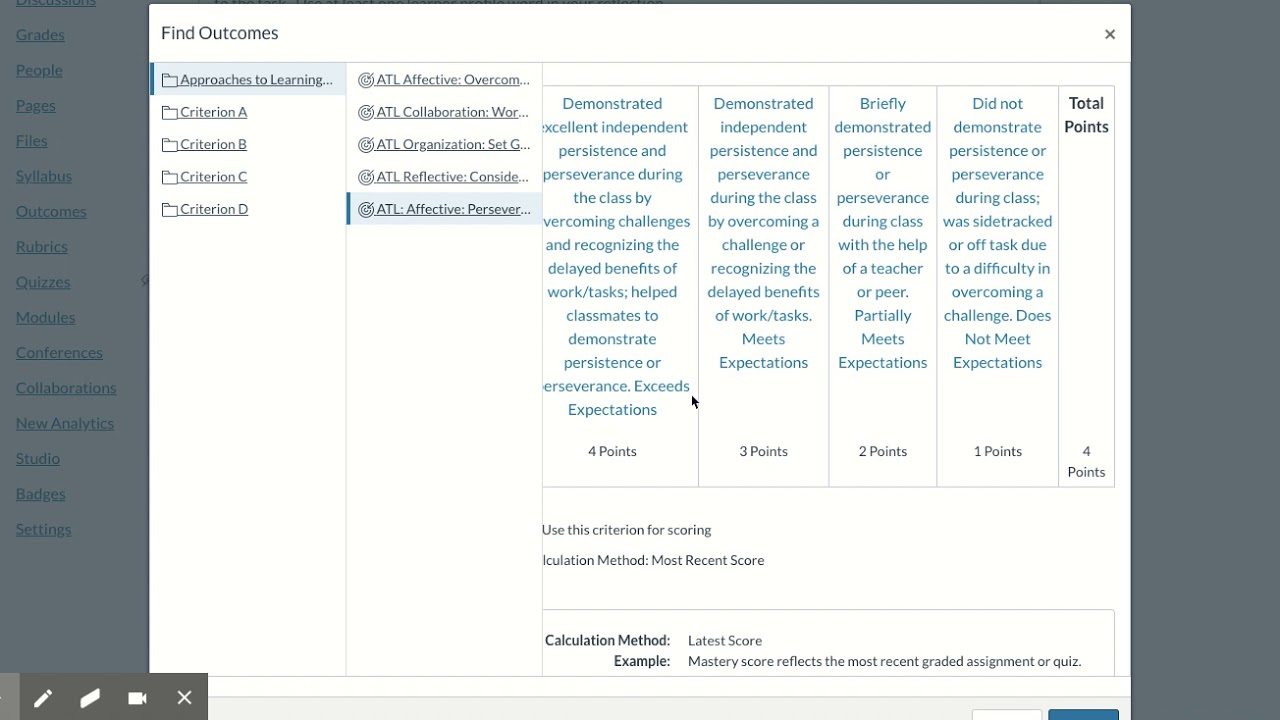Open Conferences in course navigation
Image resolution: width=1280 pixels, height=720 pixels.
click(x=59, y=352)
